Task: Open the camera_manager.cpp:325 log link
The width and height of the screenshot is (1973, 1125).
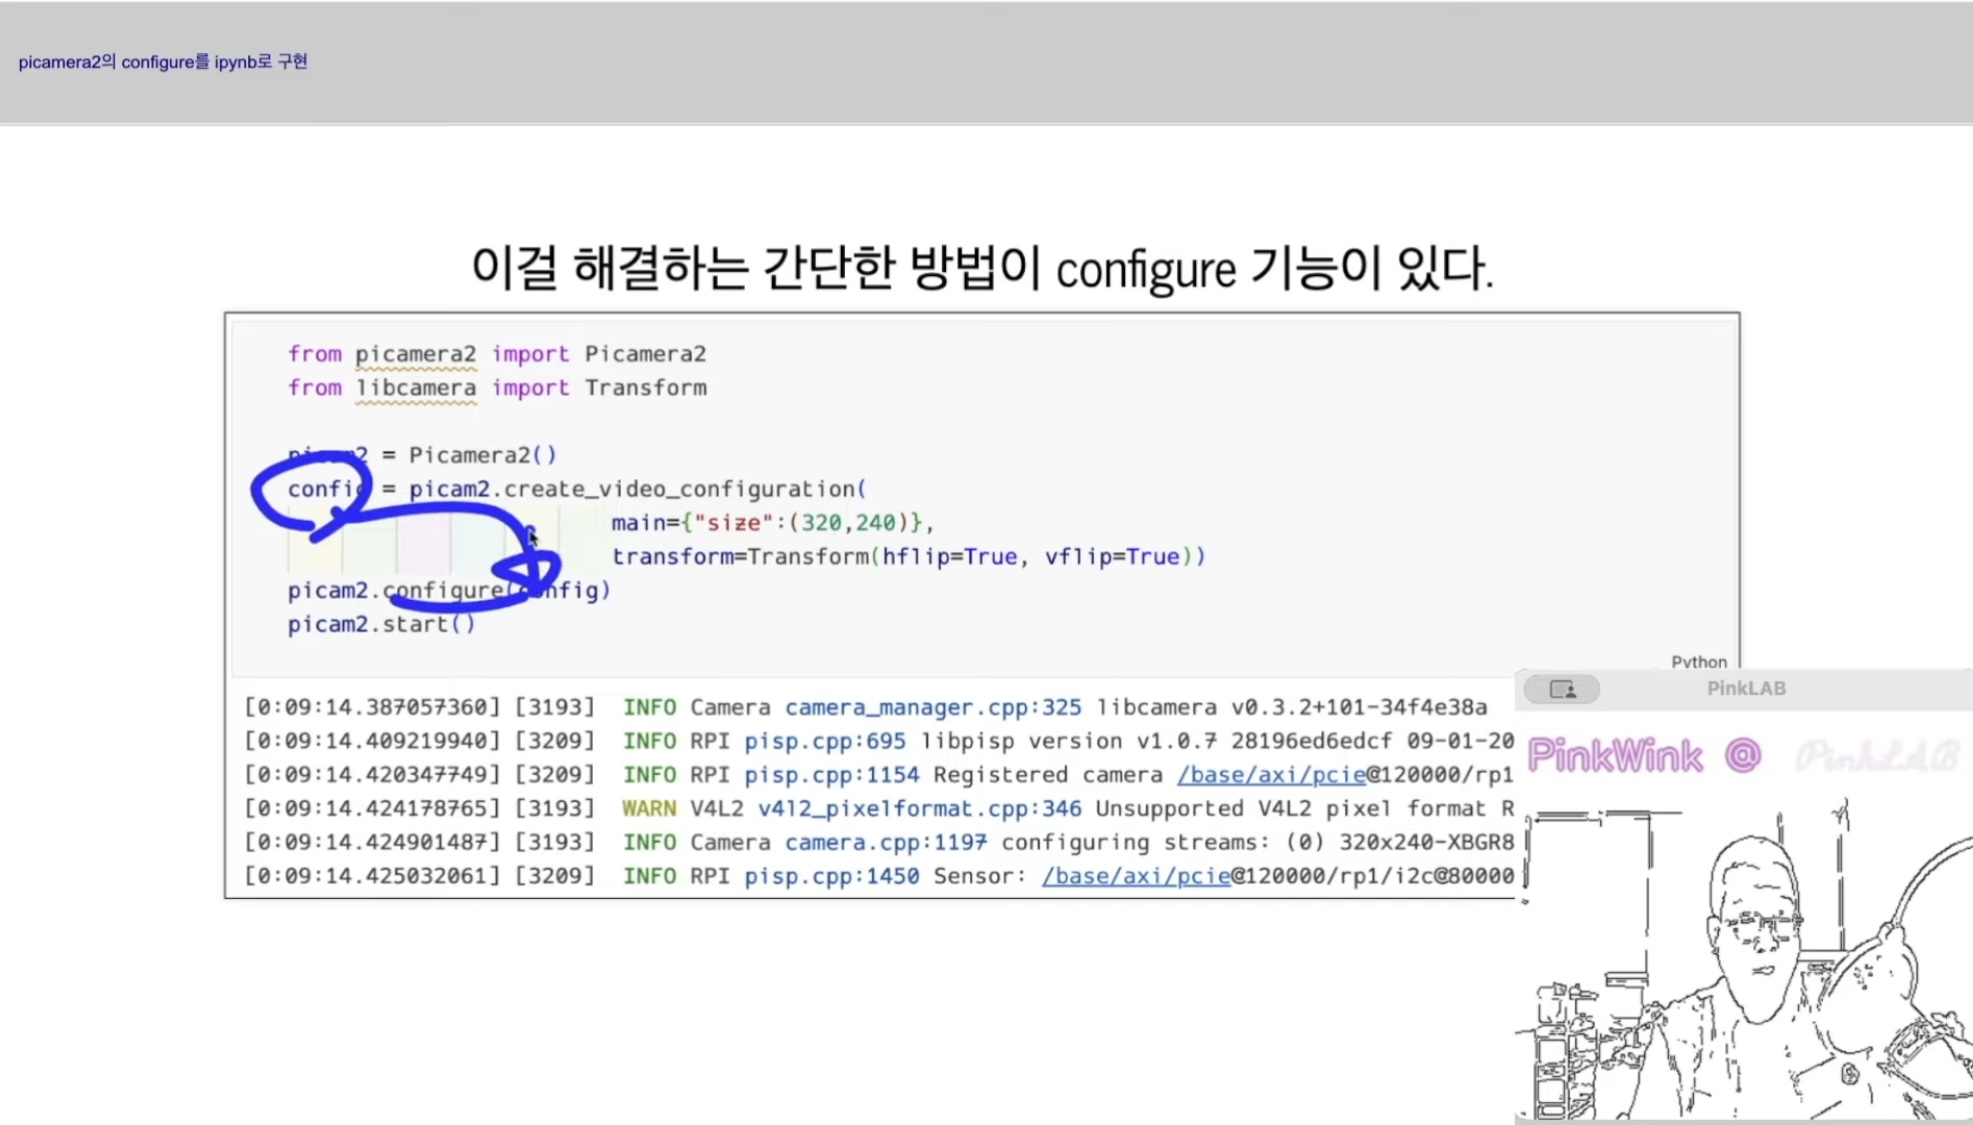Action: (932, 707)
